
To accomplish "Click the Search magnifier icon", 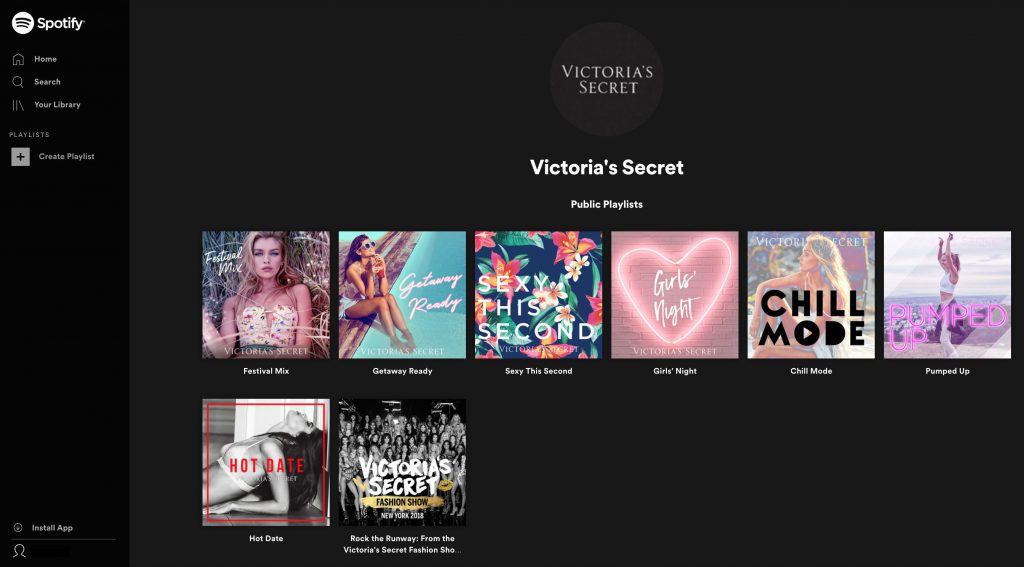I will (x=18, y=82).
